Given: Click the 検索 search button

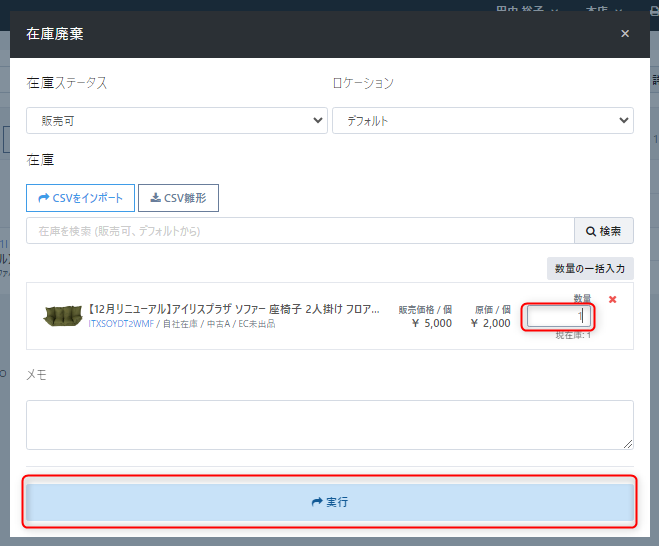Looking at the screenshot, I should [604, 231].
